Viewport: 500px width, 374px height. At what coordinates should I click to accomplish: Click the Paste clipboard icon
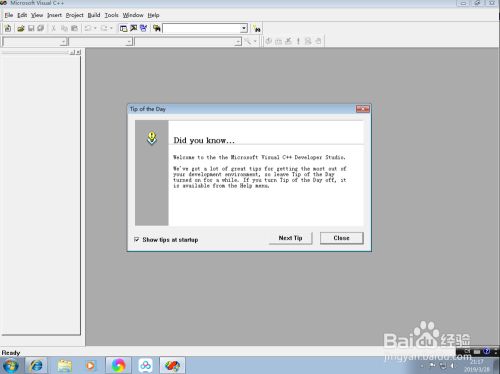coord(74,28)
